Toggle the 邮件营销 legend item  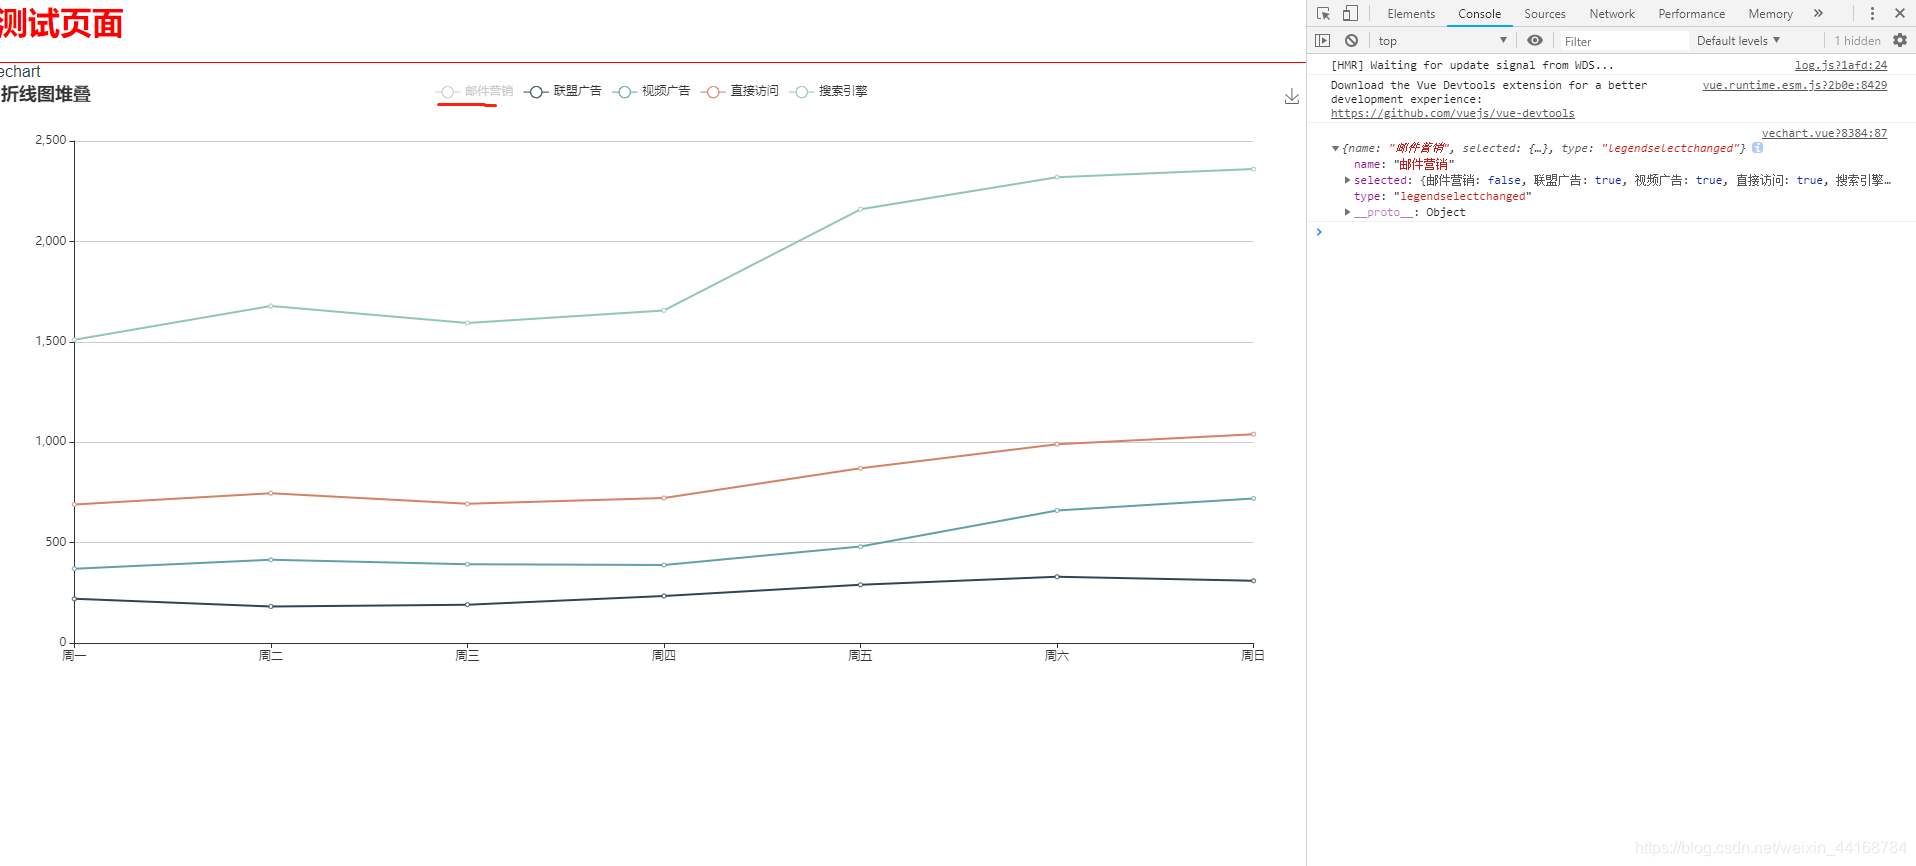tap(475, 91)
